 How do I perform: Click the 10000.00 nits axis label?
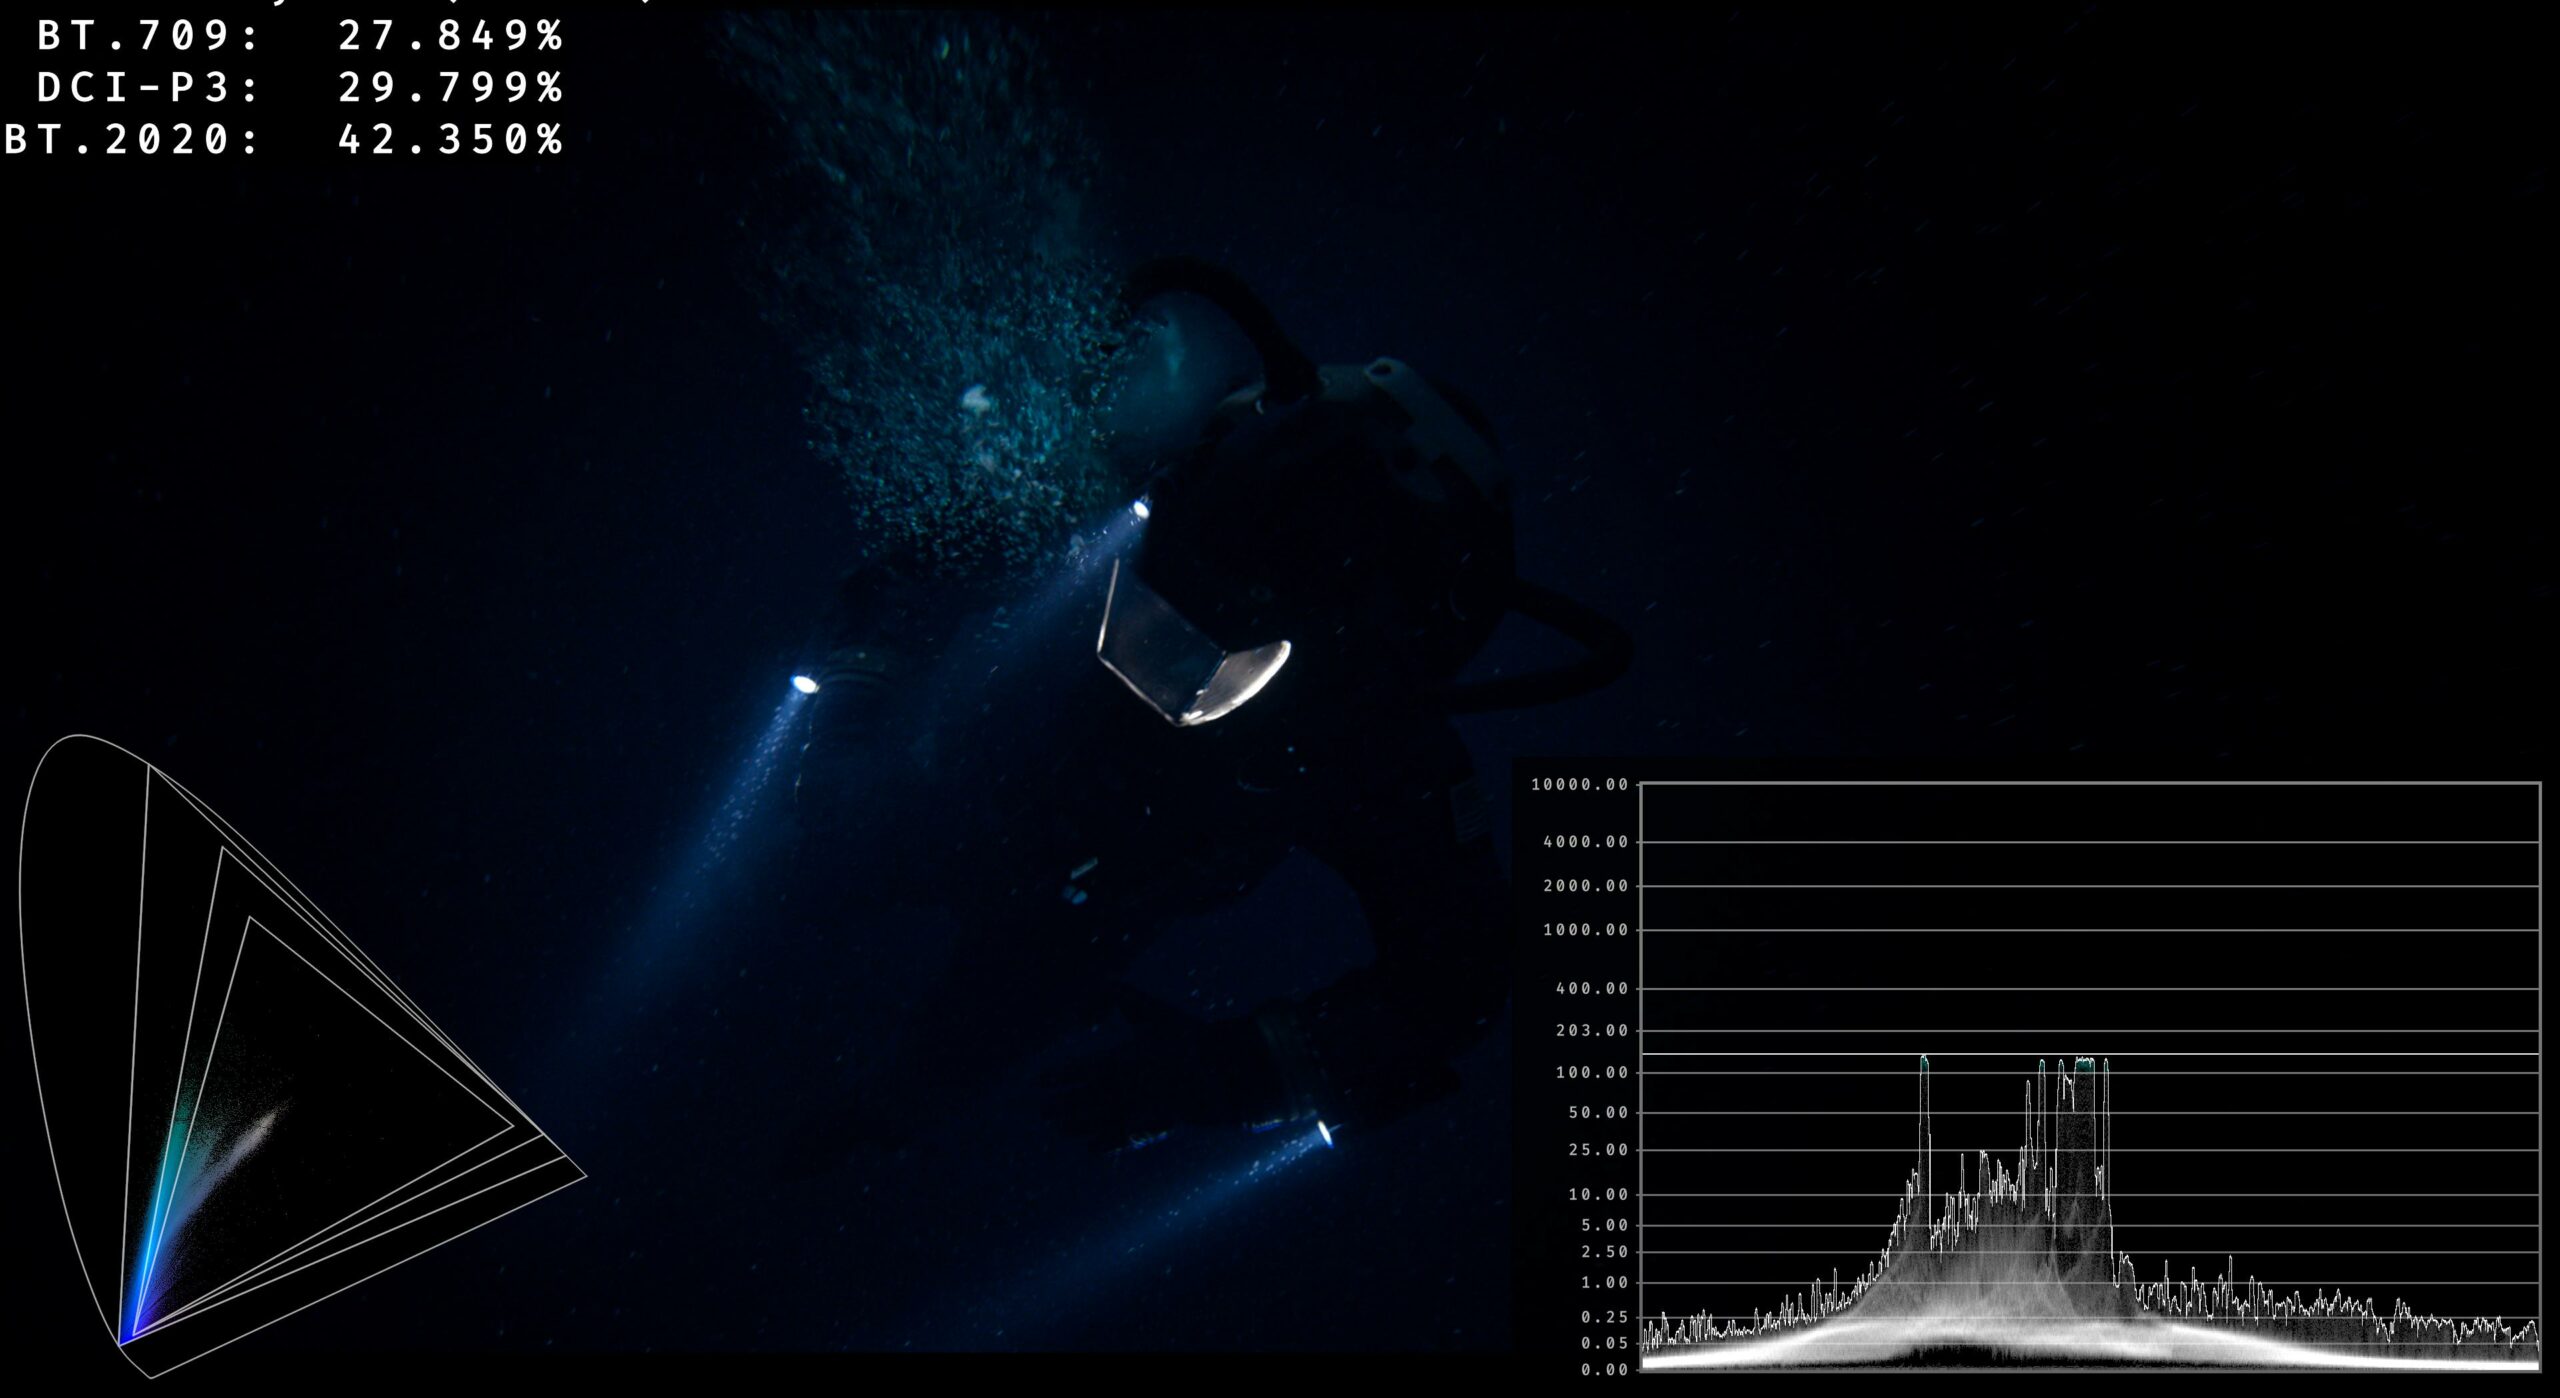point(1580,785)
